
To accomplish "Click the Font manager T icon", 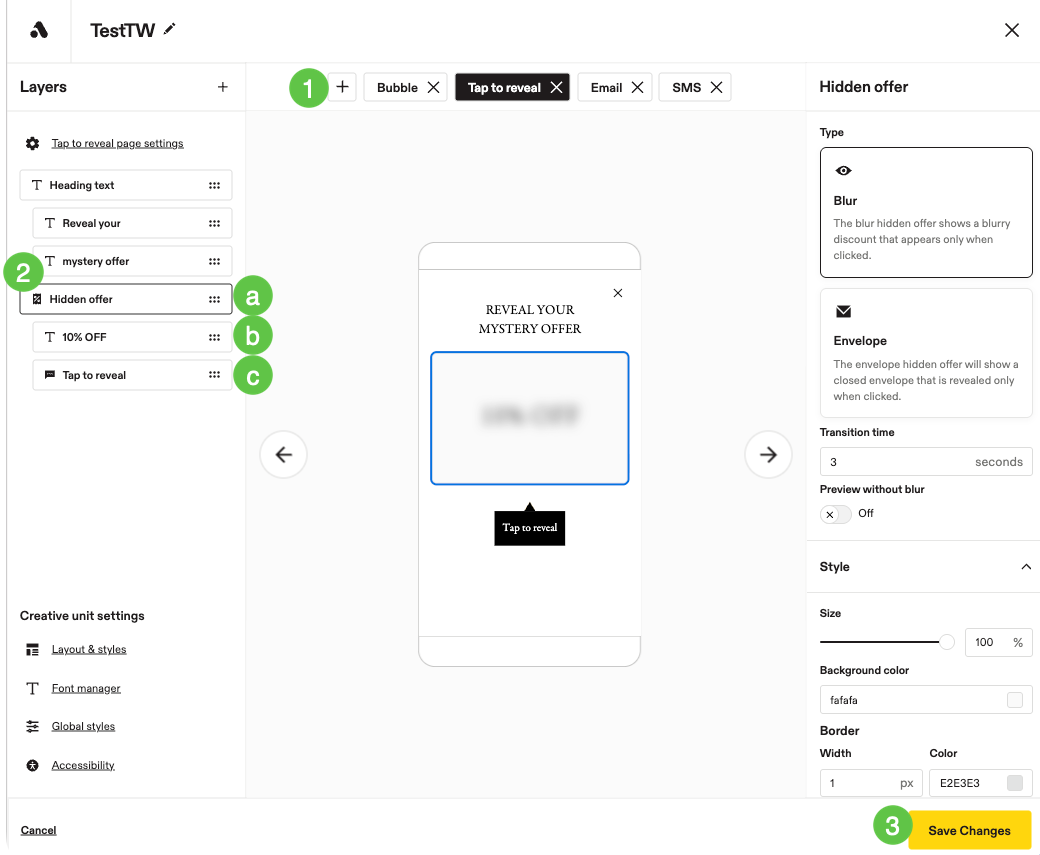I will 32,689.
